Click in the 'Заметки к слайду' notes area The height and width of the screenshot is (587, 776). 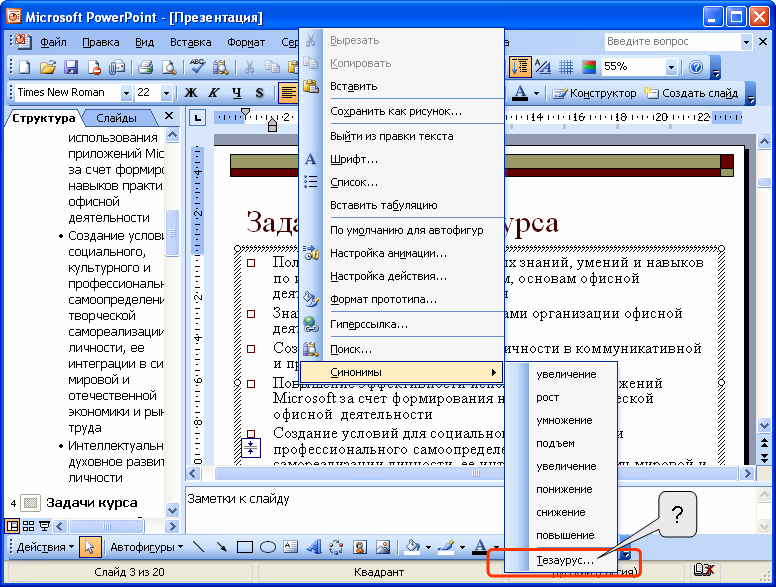470,509
